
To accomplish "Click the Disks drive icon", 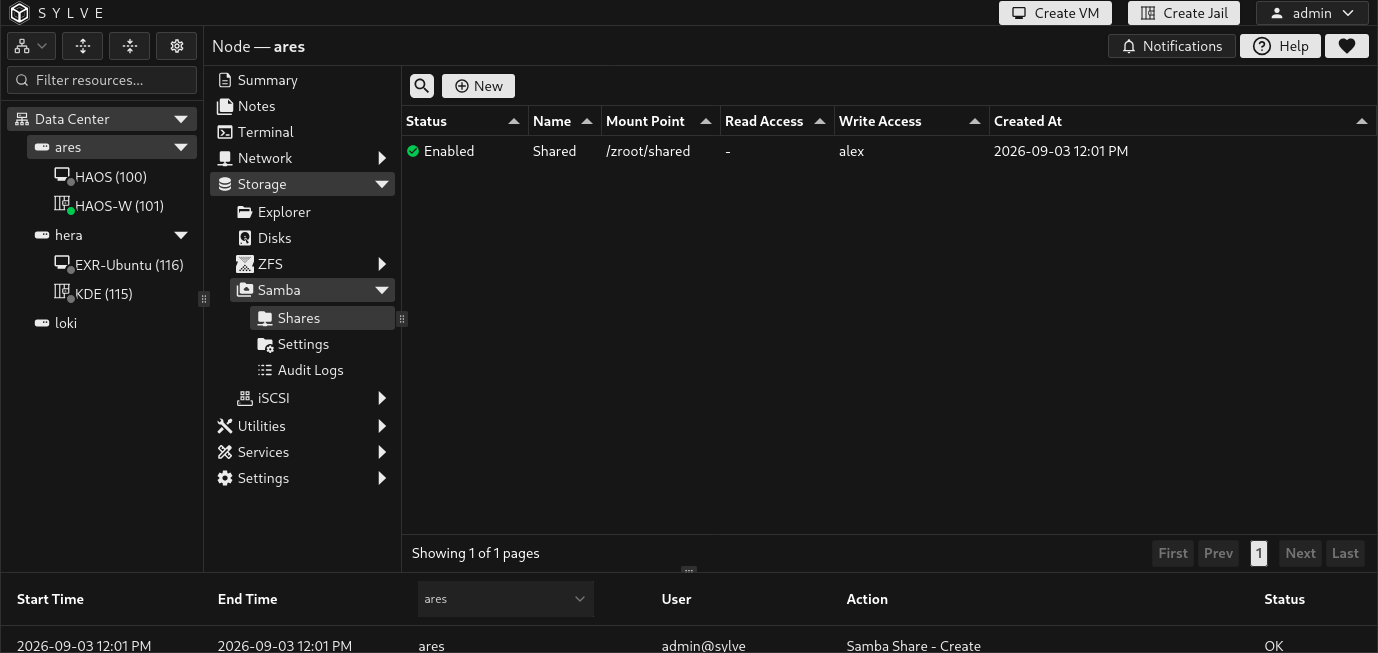I will click(245, 238).
